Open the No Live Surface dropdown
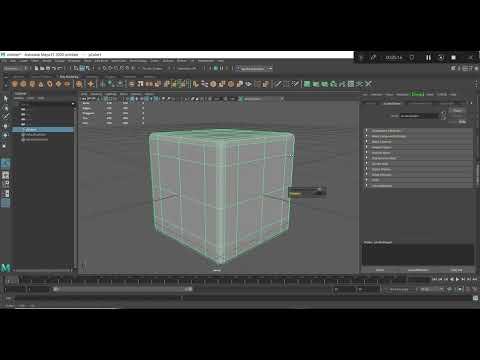This screenshot has width=480, height=360. 153,68
